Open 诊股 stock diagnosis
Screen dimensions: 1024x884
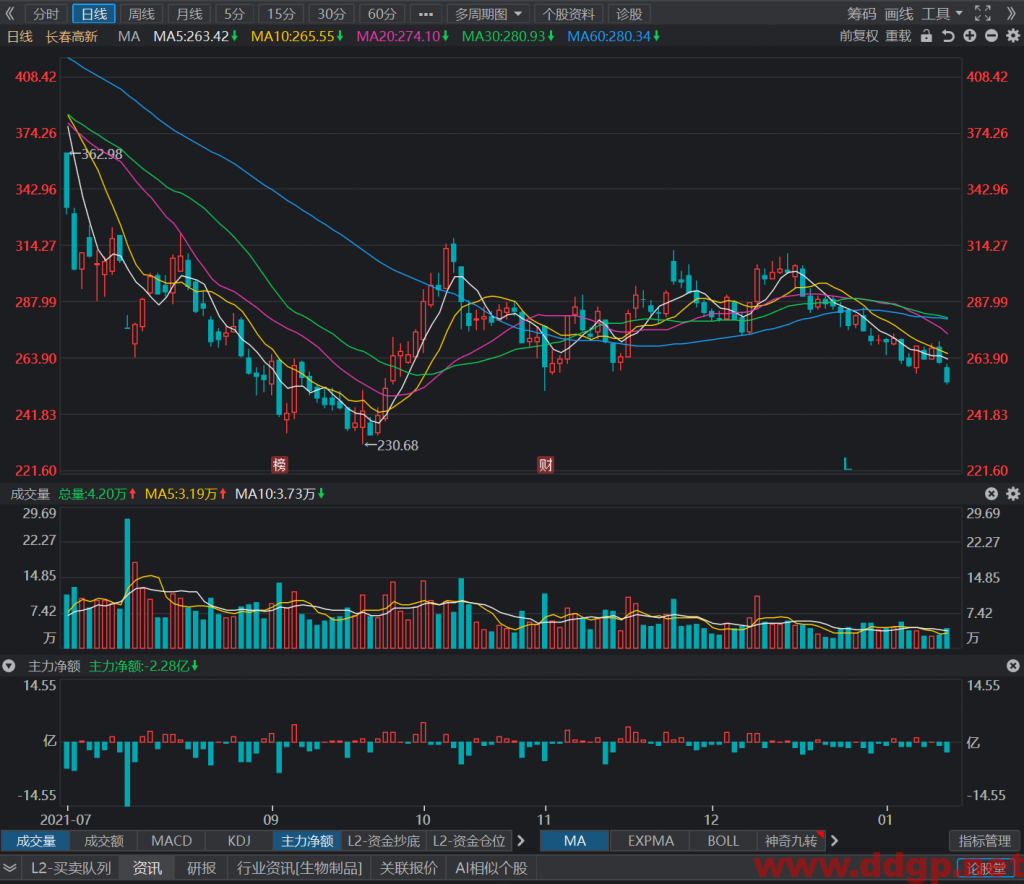[x=629, y=14]
